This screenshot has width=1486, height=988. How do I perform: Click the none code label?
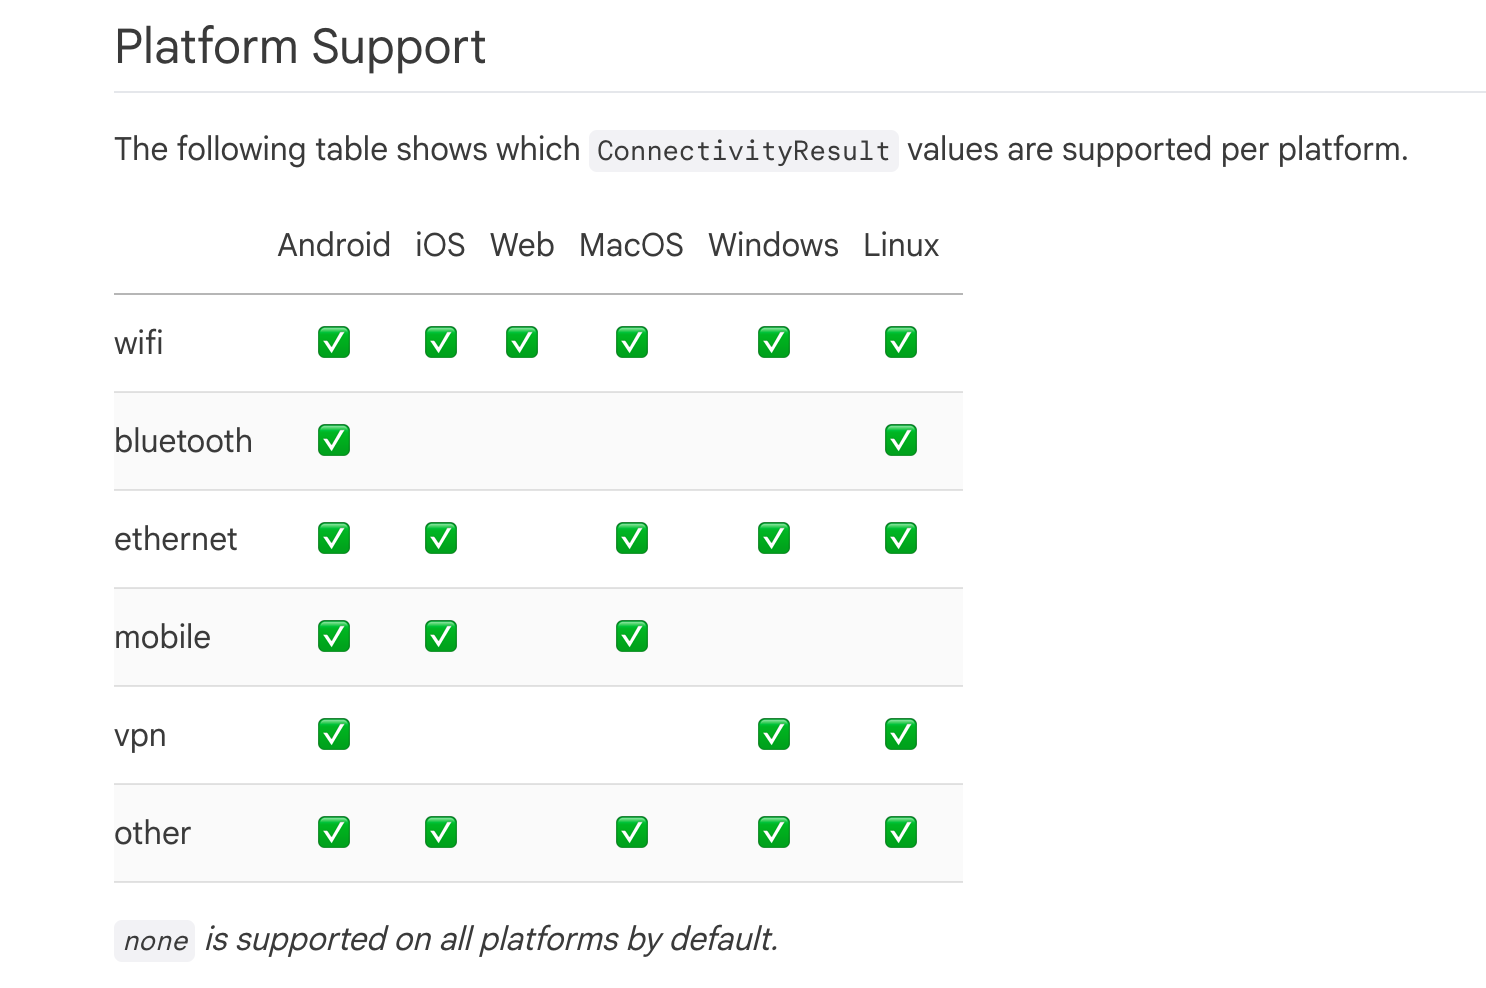pos(155,941)
